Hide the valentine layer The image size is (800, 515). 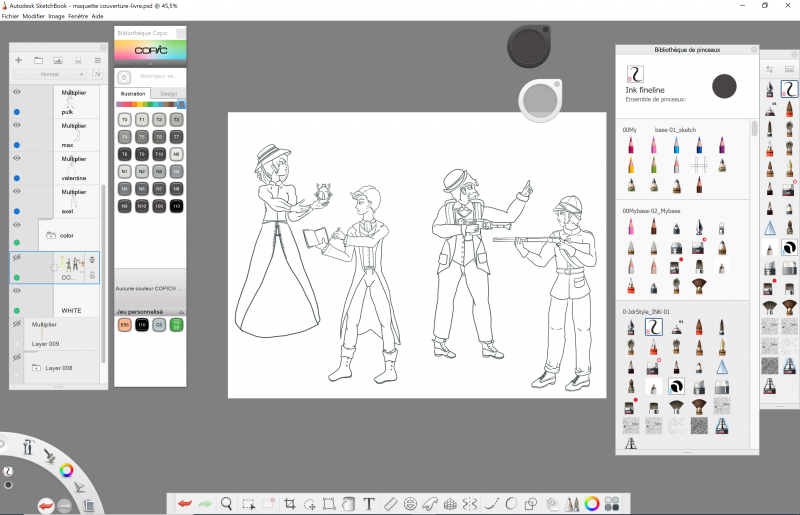point(17,158)
